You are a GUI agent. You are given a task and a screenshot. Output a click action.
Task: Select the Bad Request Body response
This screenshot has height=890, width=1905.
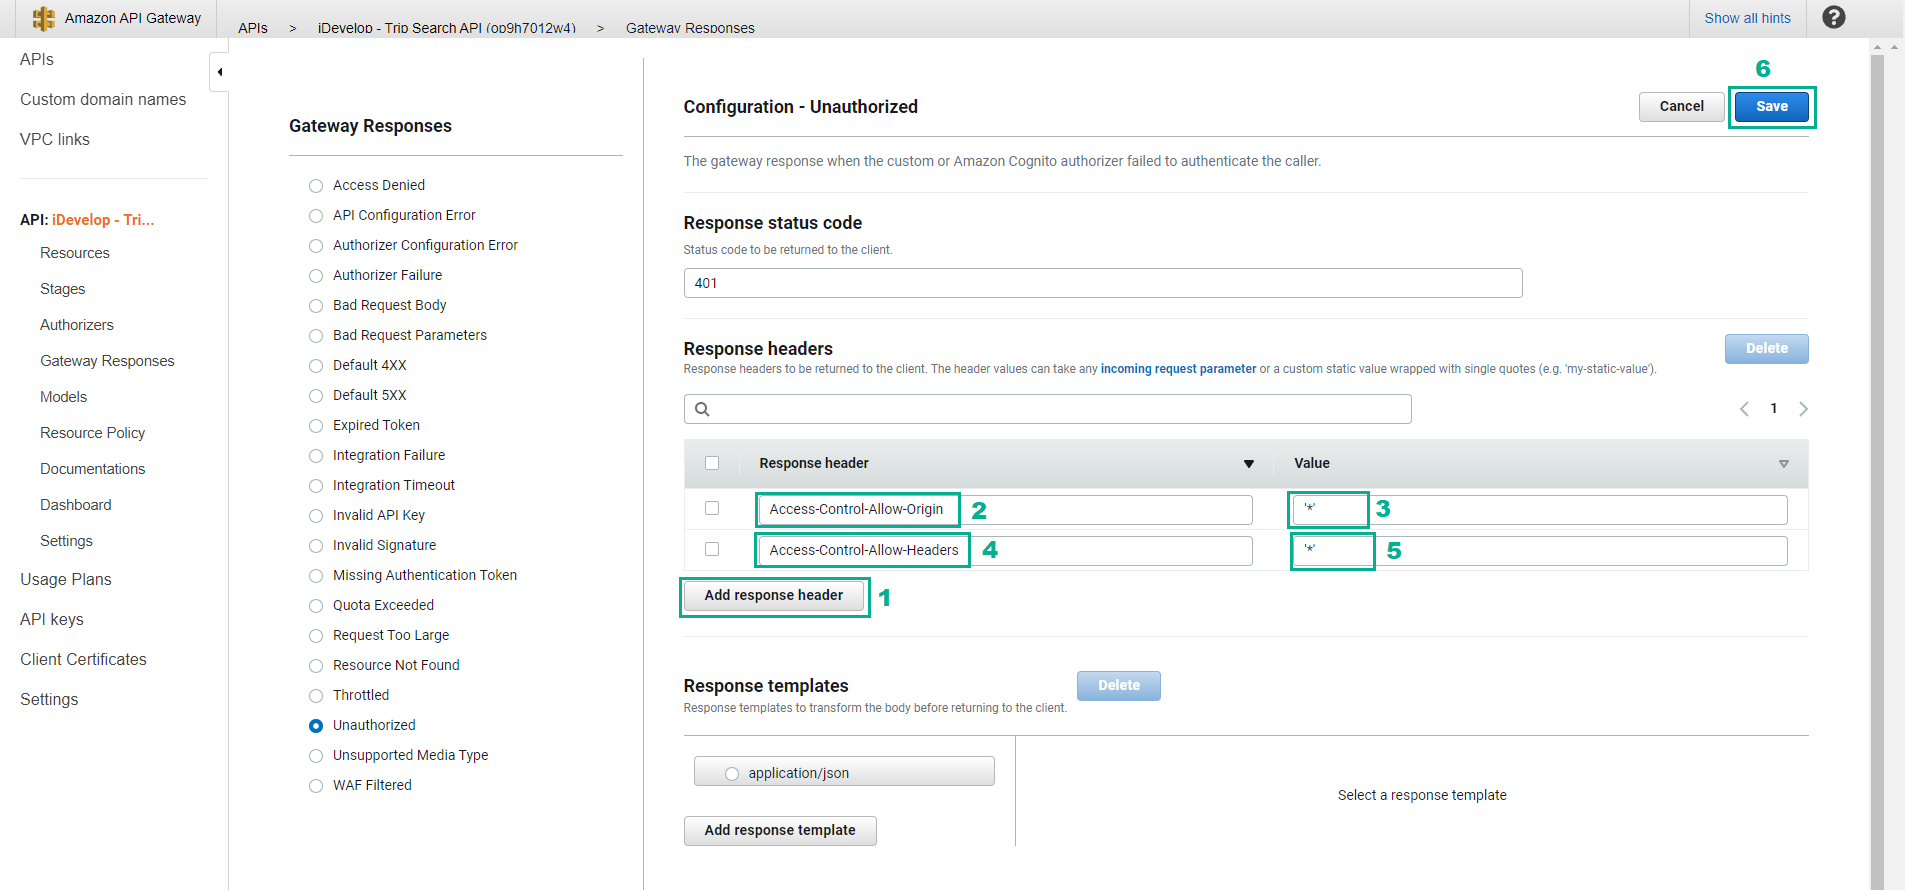(x=316, y=306)
